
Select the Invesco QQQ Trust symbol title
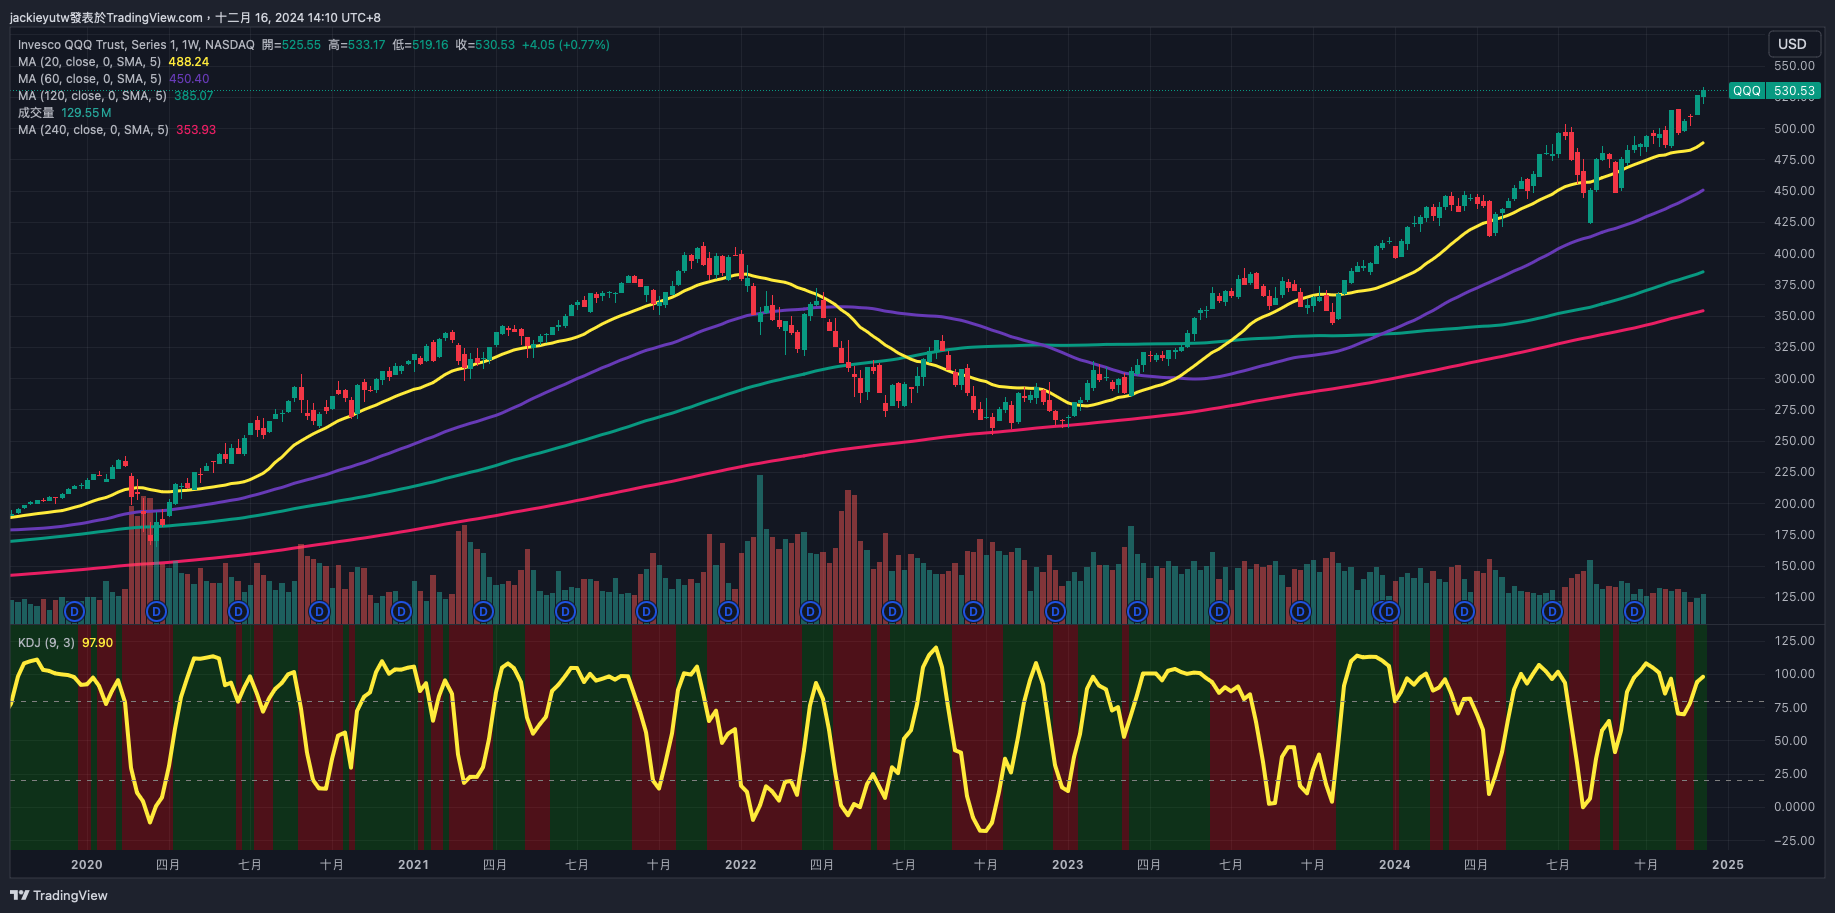coord(136,45)
